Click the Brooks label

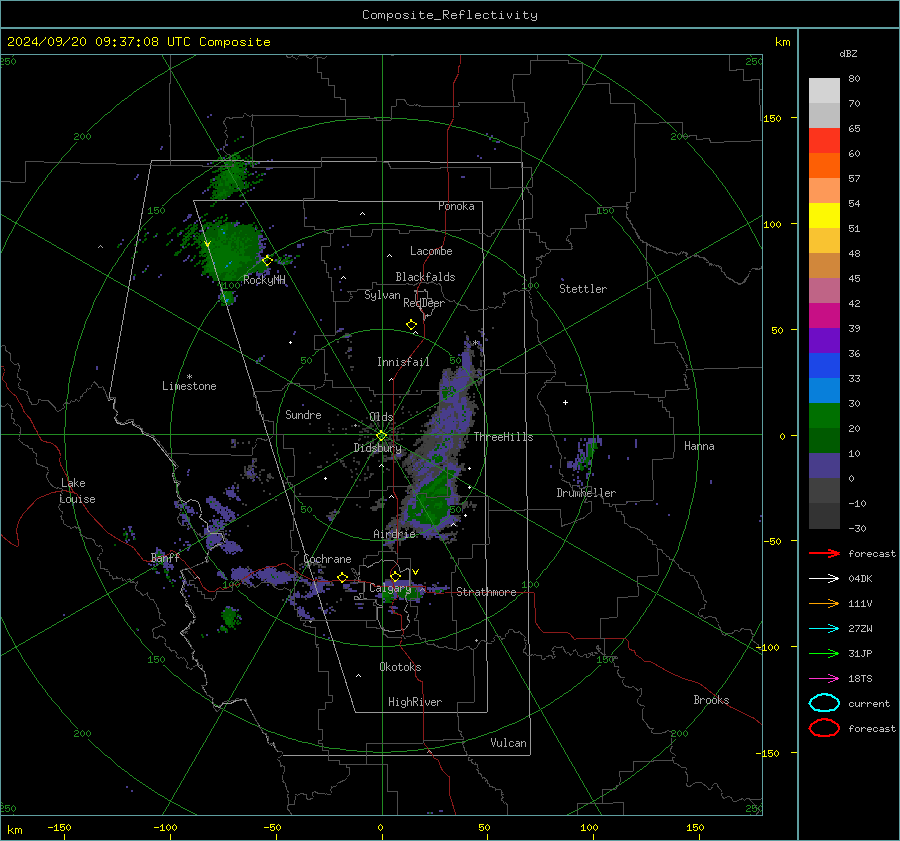[711, 700]
